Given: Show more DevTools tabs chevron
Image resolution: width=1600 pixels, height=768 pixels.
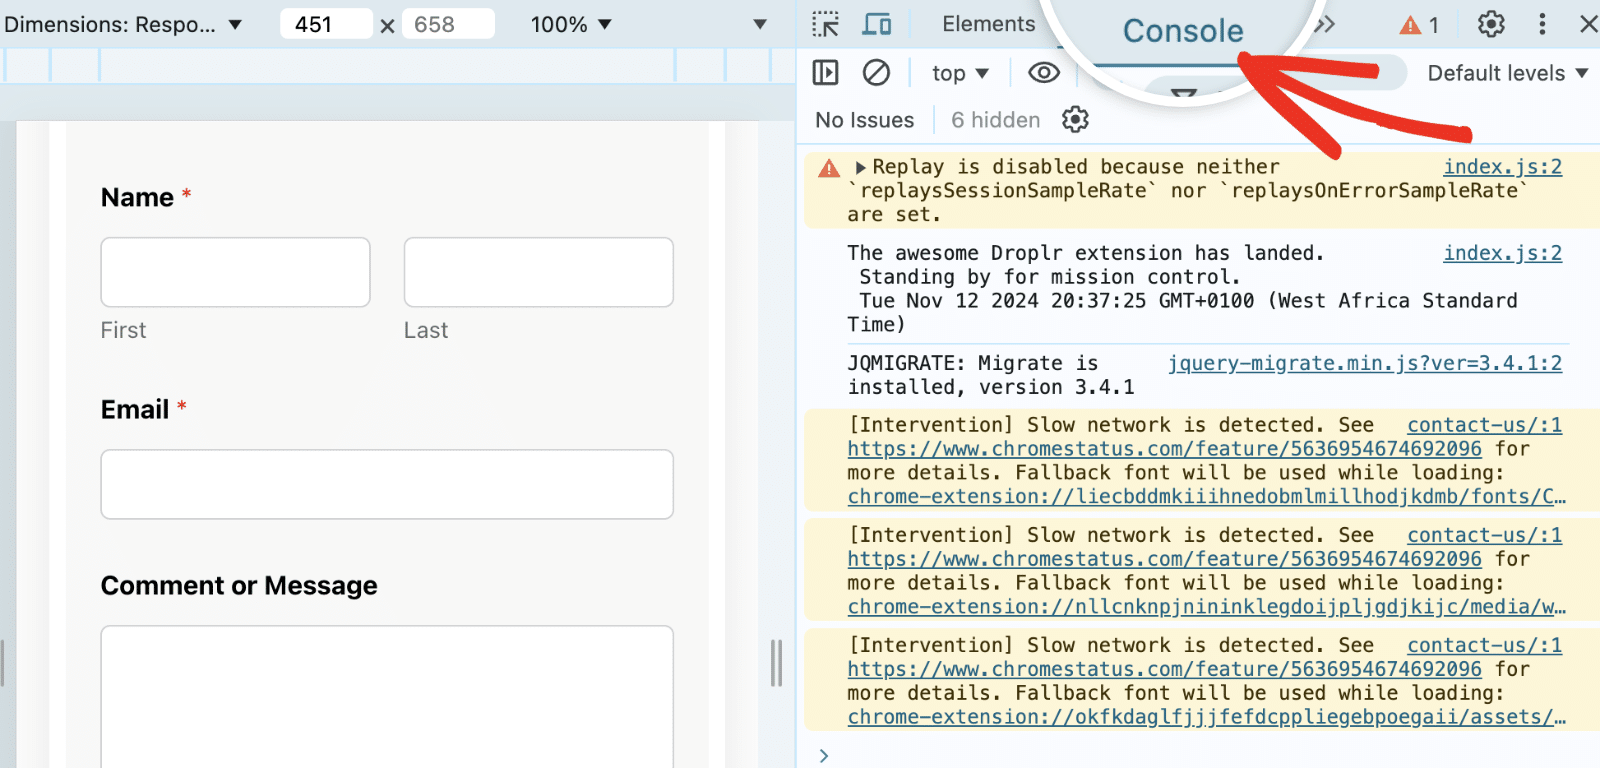Looking at the screenshot, I should point(1324,24).
